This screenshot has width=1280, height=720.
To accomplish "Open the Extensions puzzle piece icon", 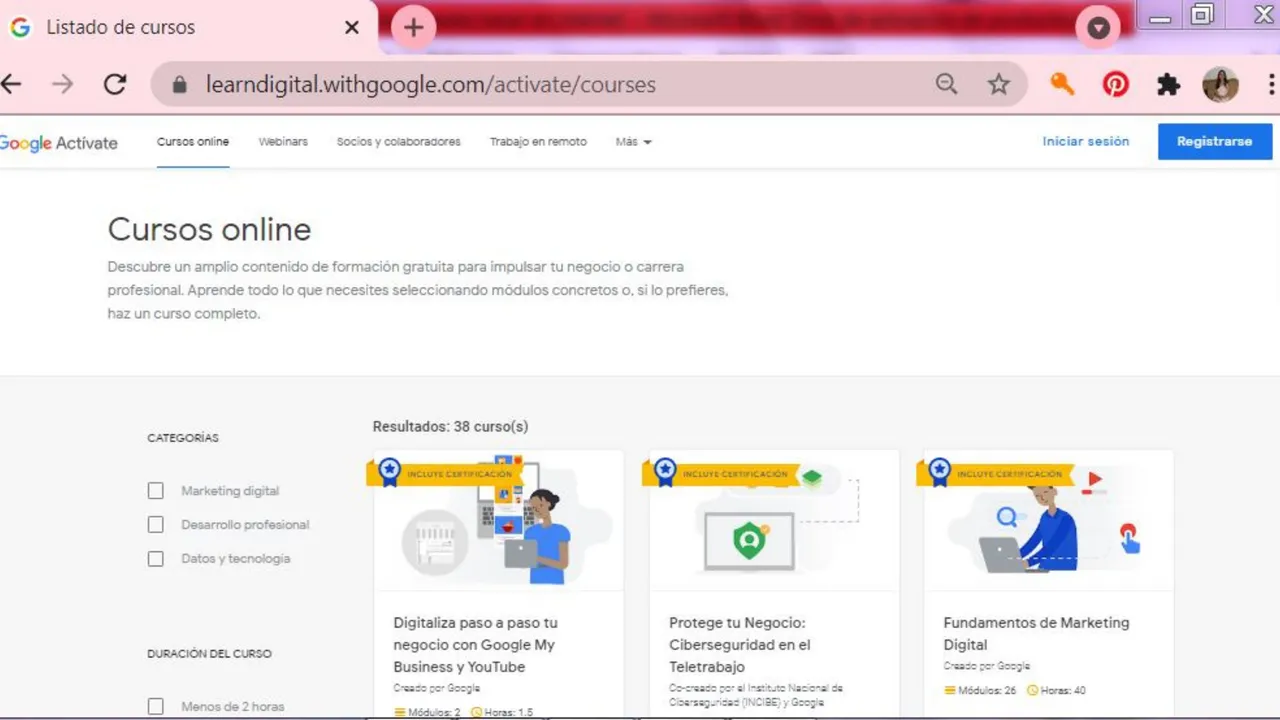I will [1168, 85].
